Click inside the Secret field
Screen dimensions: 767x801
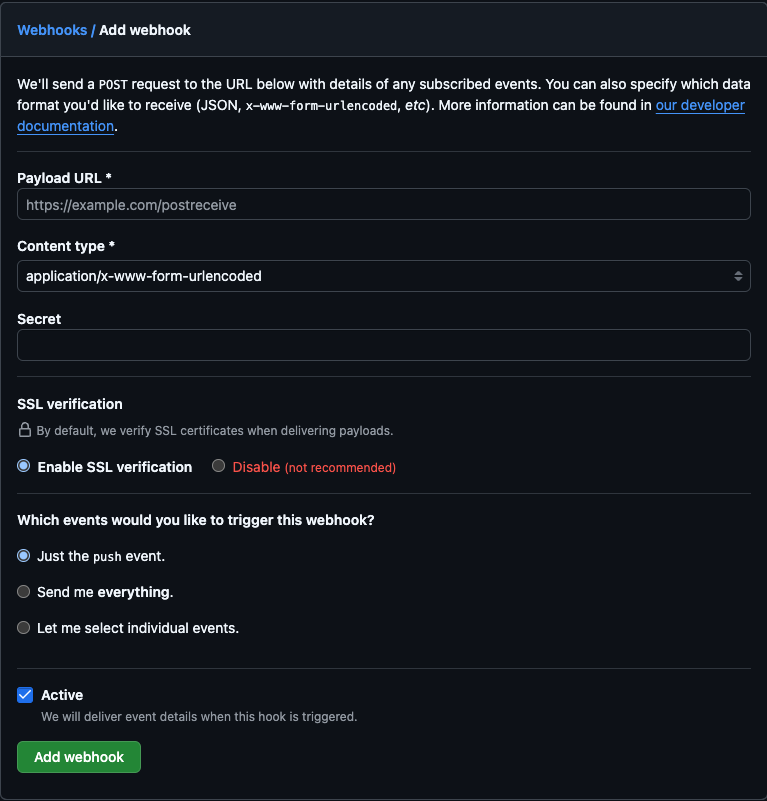coord(383,344)
